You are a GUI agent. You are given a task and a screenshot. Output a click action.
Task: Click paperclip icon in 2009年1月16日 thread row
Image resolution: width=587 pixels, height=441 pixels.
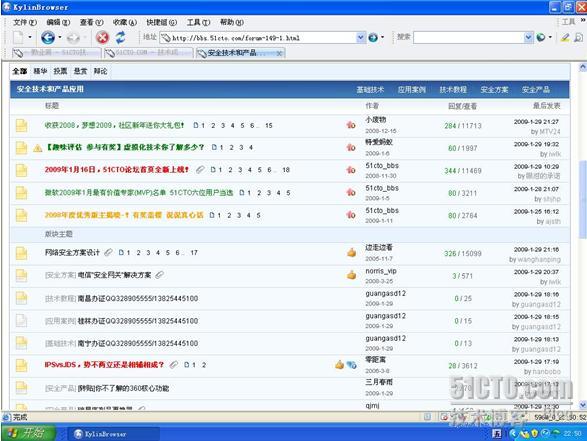(200, 170)
